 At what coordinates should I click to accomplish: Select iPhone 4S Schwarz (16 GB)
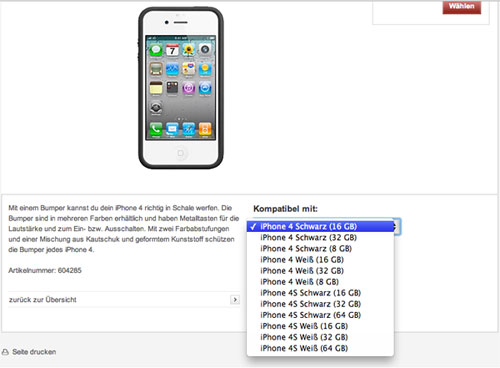tap(320, 293)
